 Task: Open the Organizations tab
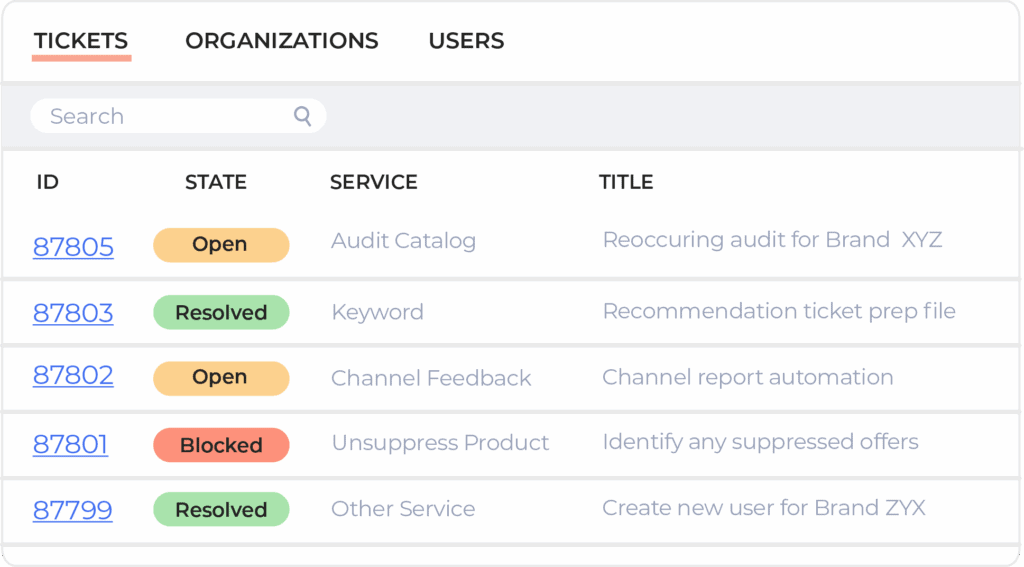pyautogui.click(x=281, y=40)
